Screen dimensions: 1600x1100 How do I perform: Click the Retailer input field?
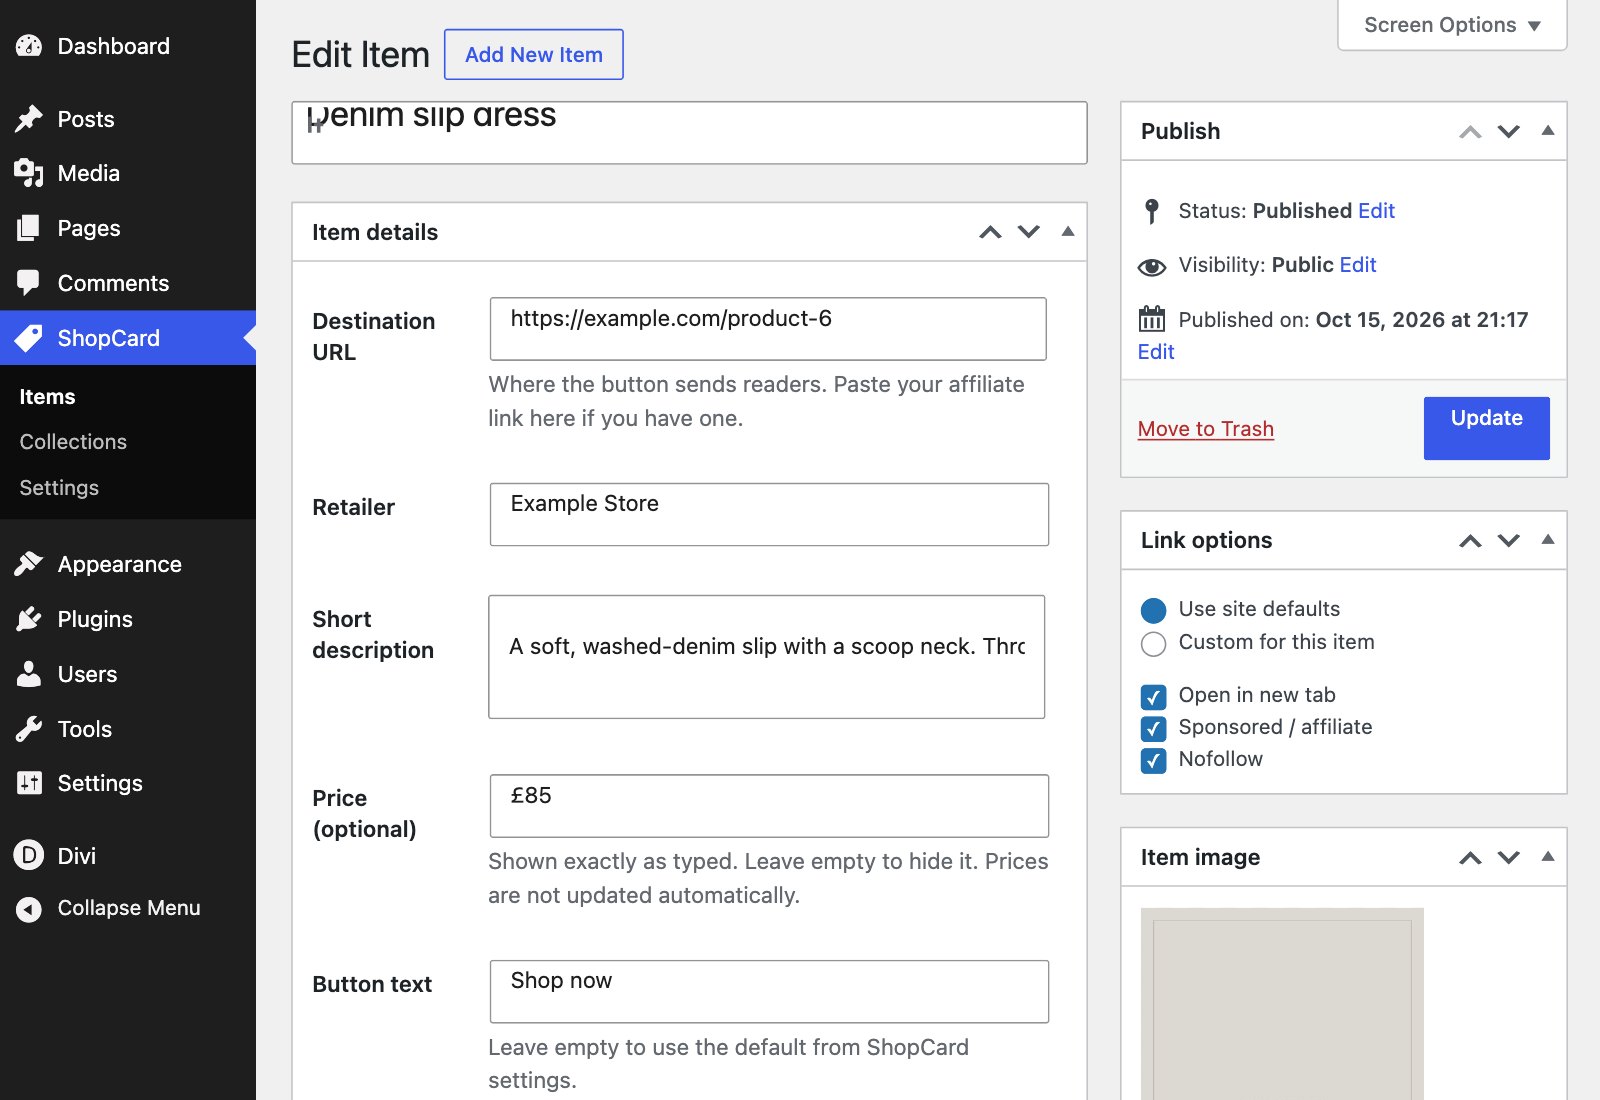(x=769, y=515)
